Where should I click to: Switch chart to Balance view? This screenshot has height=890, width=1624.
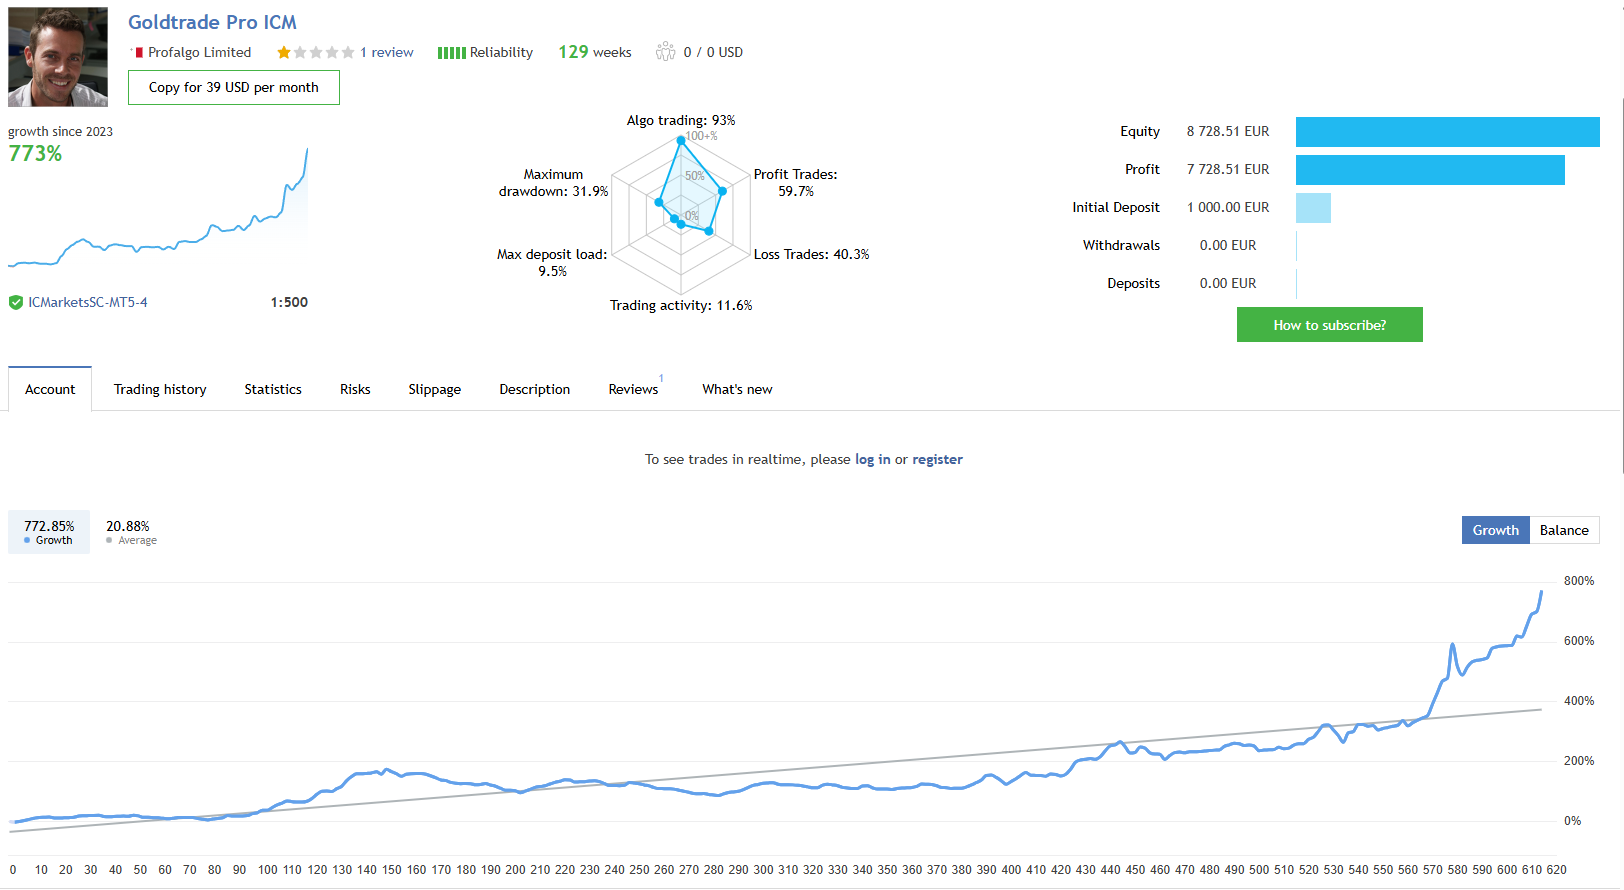1564,530
